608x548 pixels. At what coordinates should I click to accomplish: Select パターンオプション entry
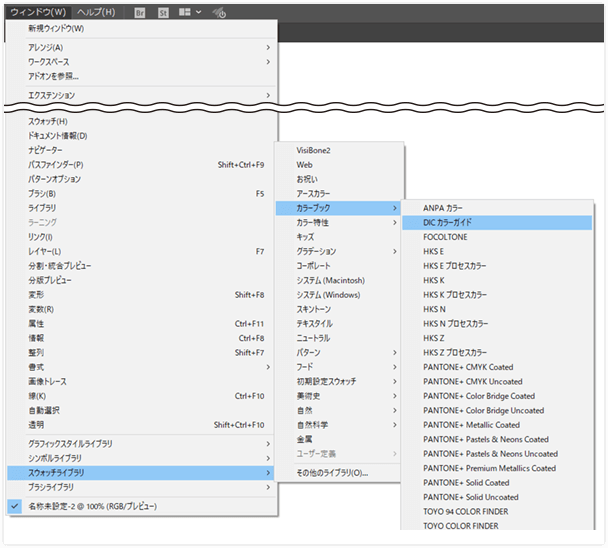(x=142, y=179)
